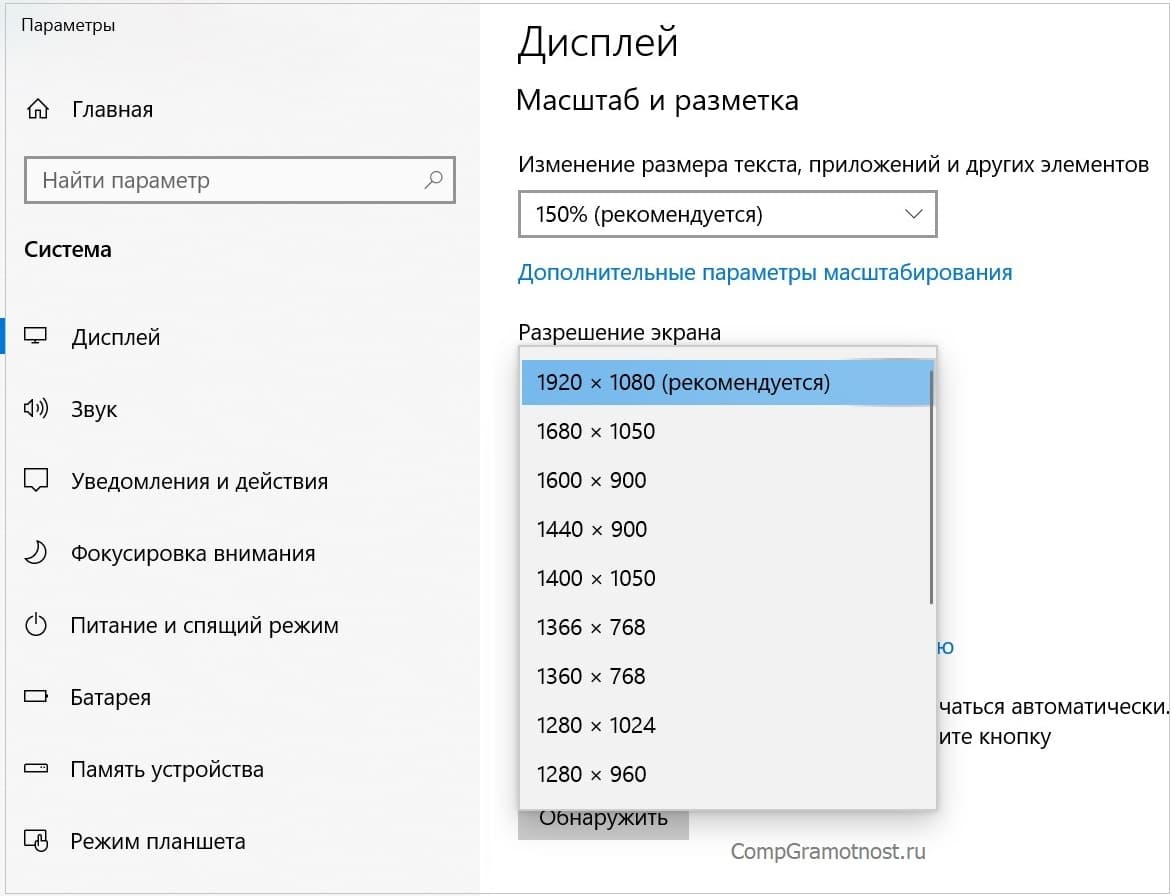This screenshot has height=896, width=1172.
Task: Expand the 150% scaling dropdown
Action: (x=727, y=214)
